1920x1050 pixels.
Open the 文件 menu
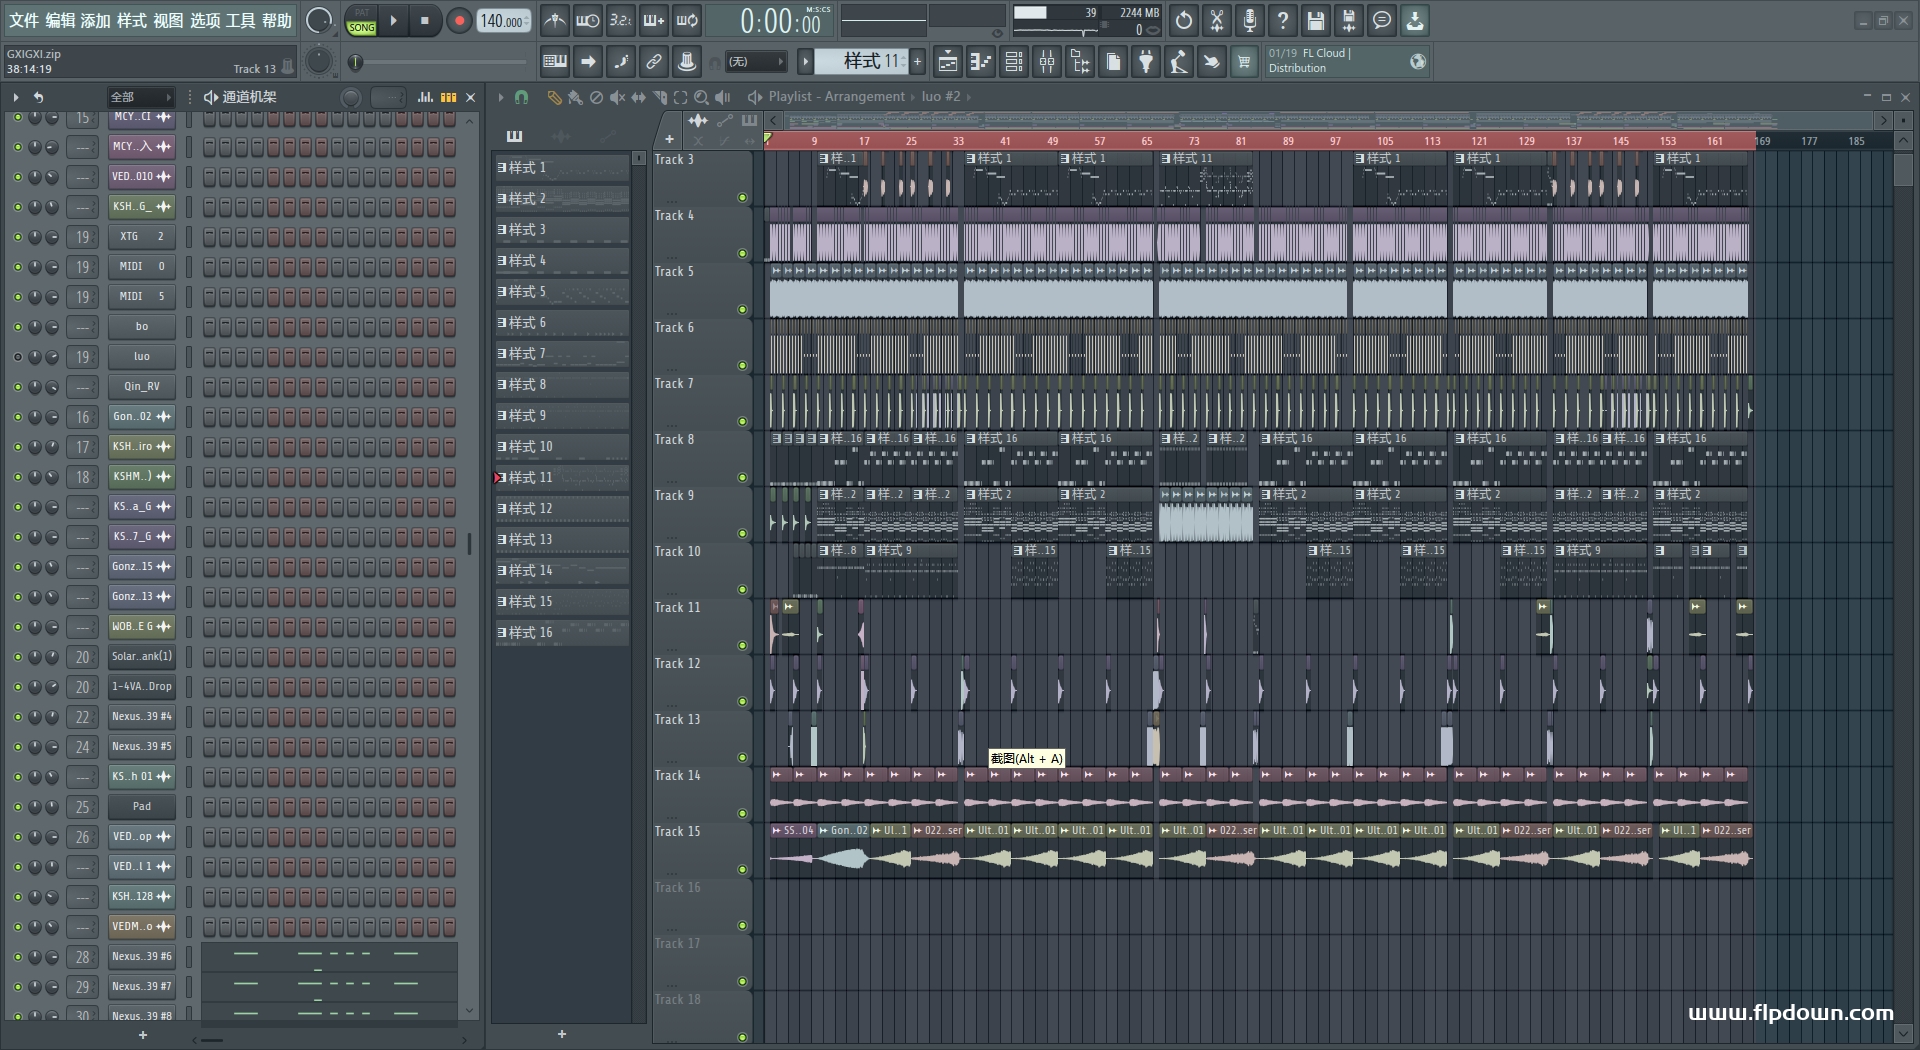click(x=24, y=20)
